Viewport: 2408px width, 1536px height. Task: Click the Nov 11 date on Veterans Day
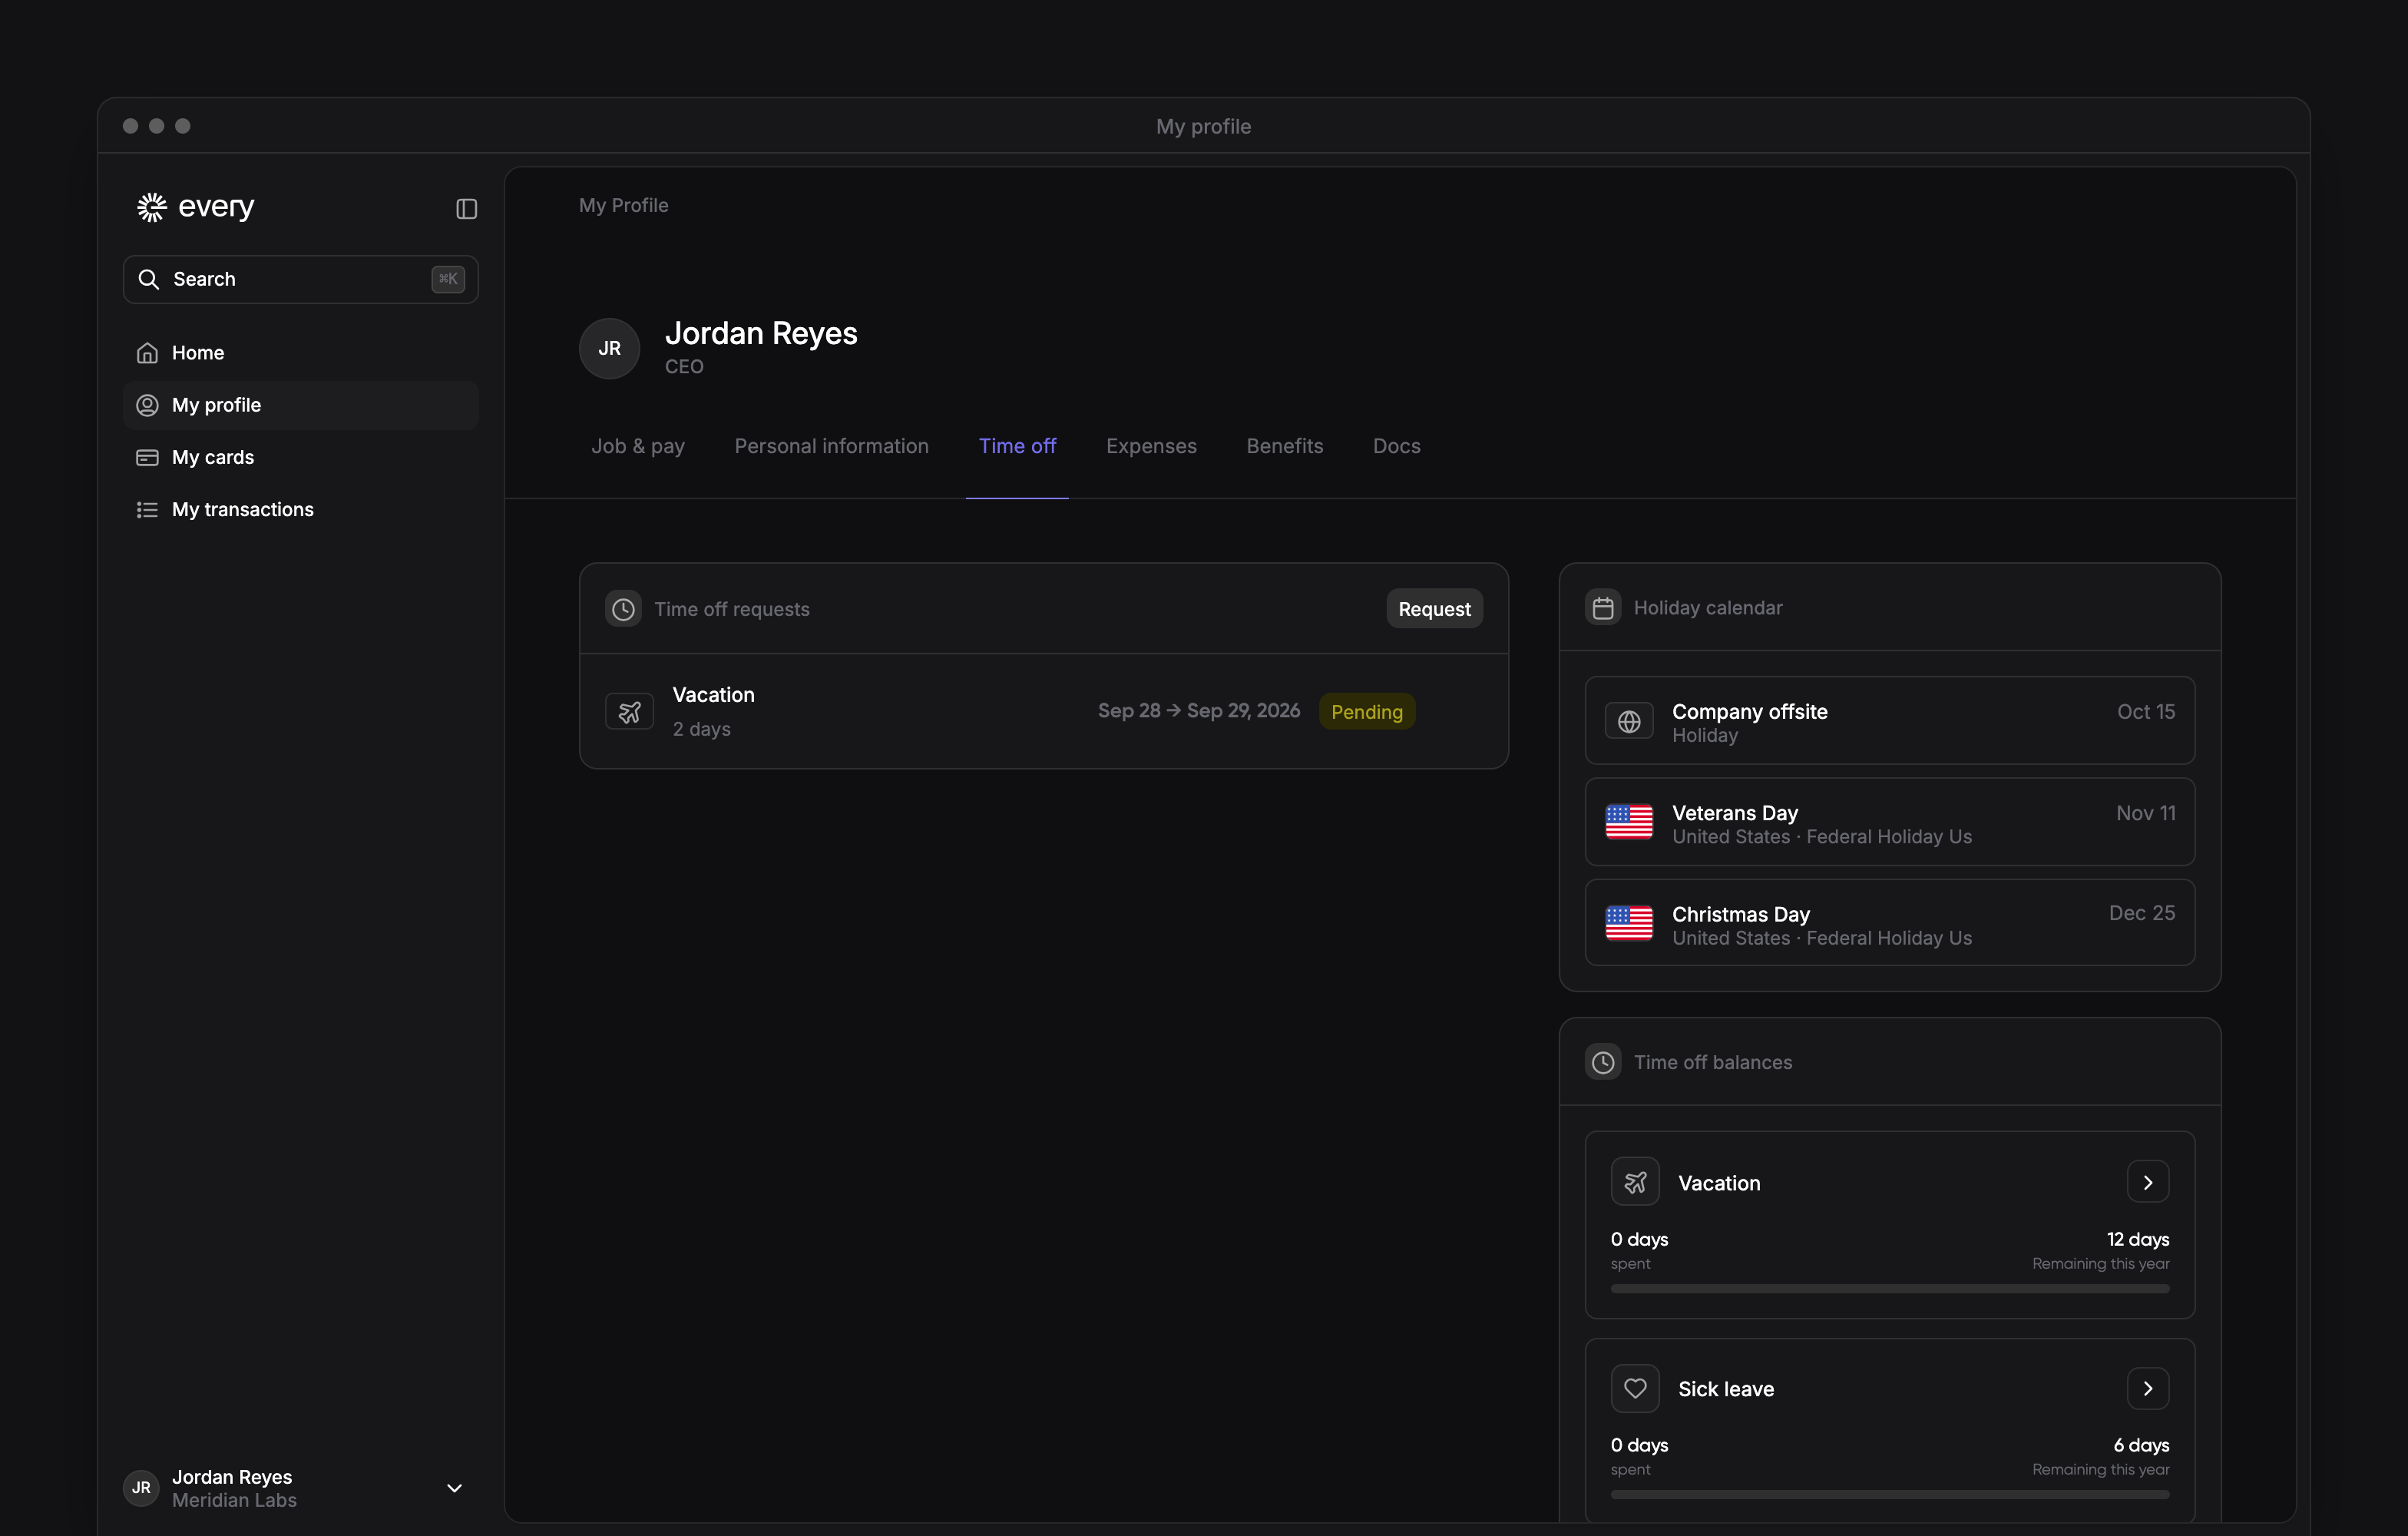(x=2146, y=813)
